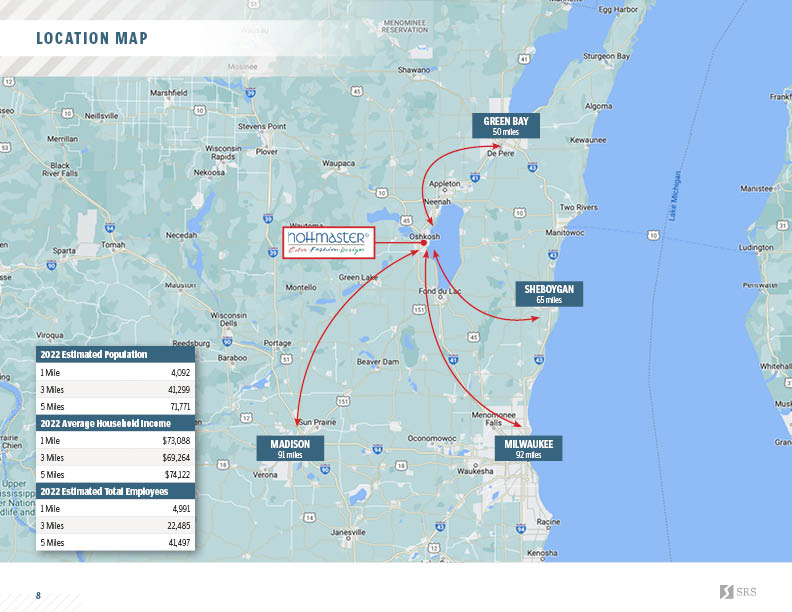Click the Menominee Reservation label
This screenshot has height=612, width=792.
point(405,26)
